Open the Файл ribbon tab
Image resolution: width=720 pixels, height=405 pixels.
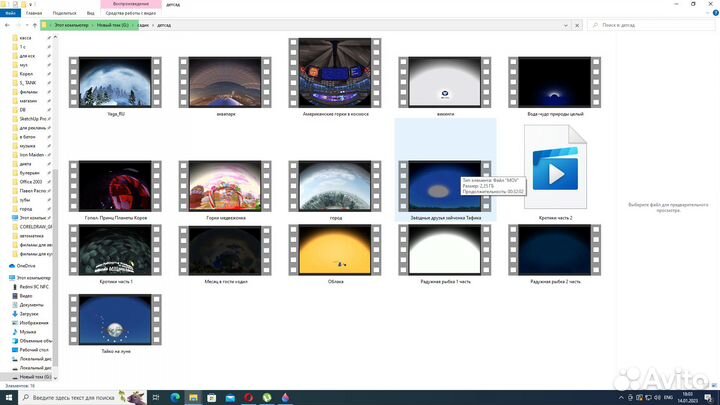10,13
